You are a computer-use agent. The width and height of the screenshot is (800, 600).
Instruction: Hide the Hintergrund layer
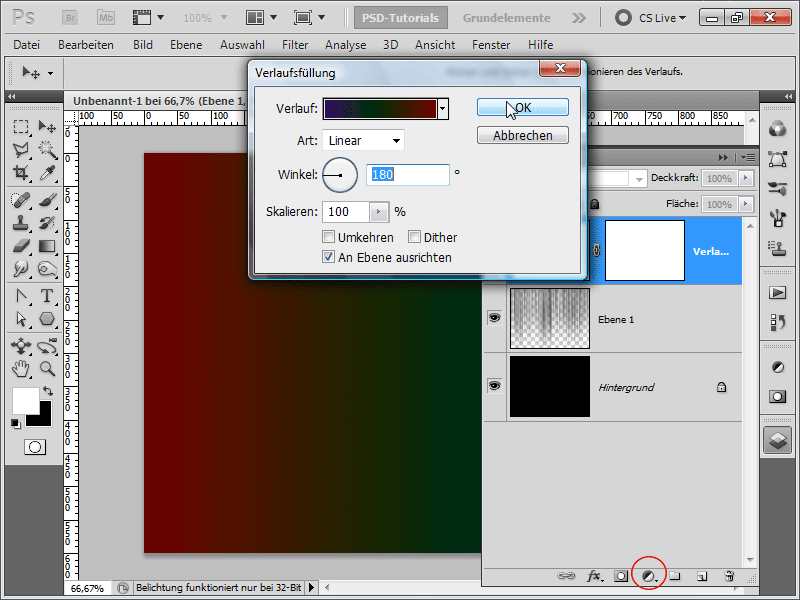pos(494,385)
